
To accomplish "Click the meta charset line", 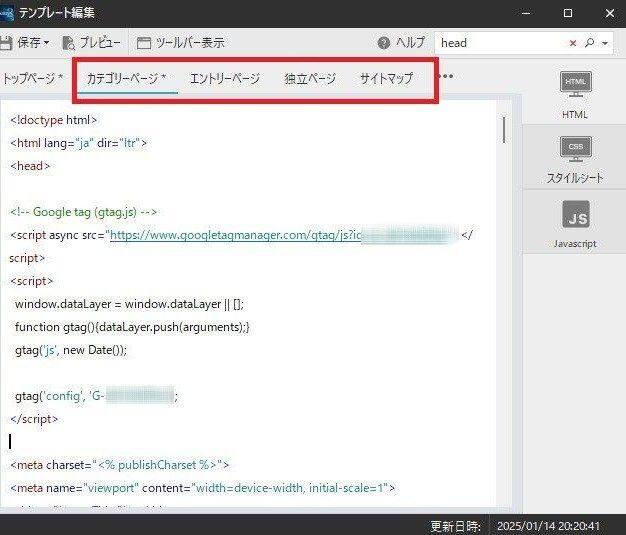I will (x=119, y=465).
